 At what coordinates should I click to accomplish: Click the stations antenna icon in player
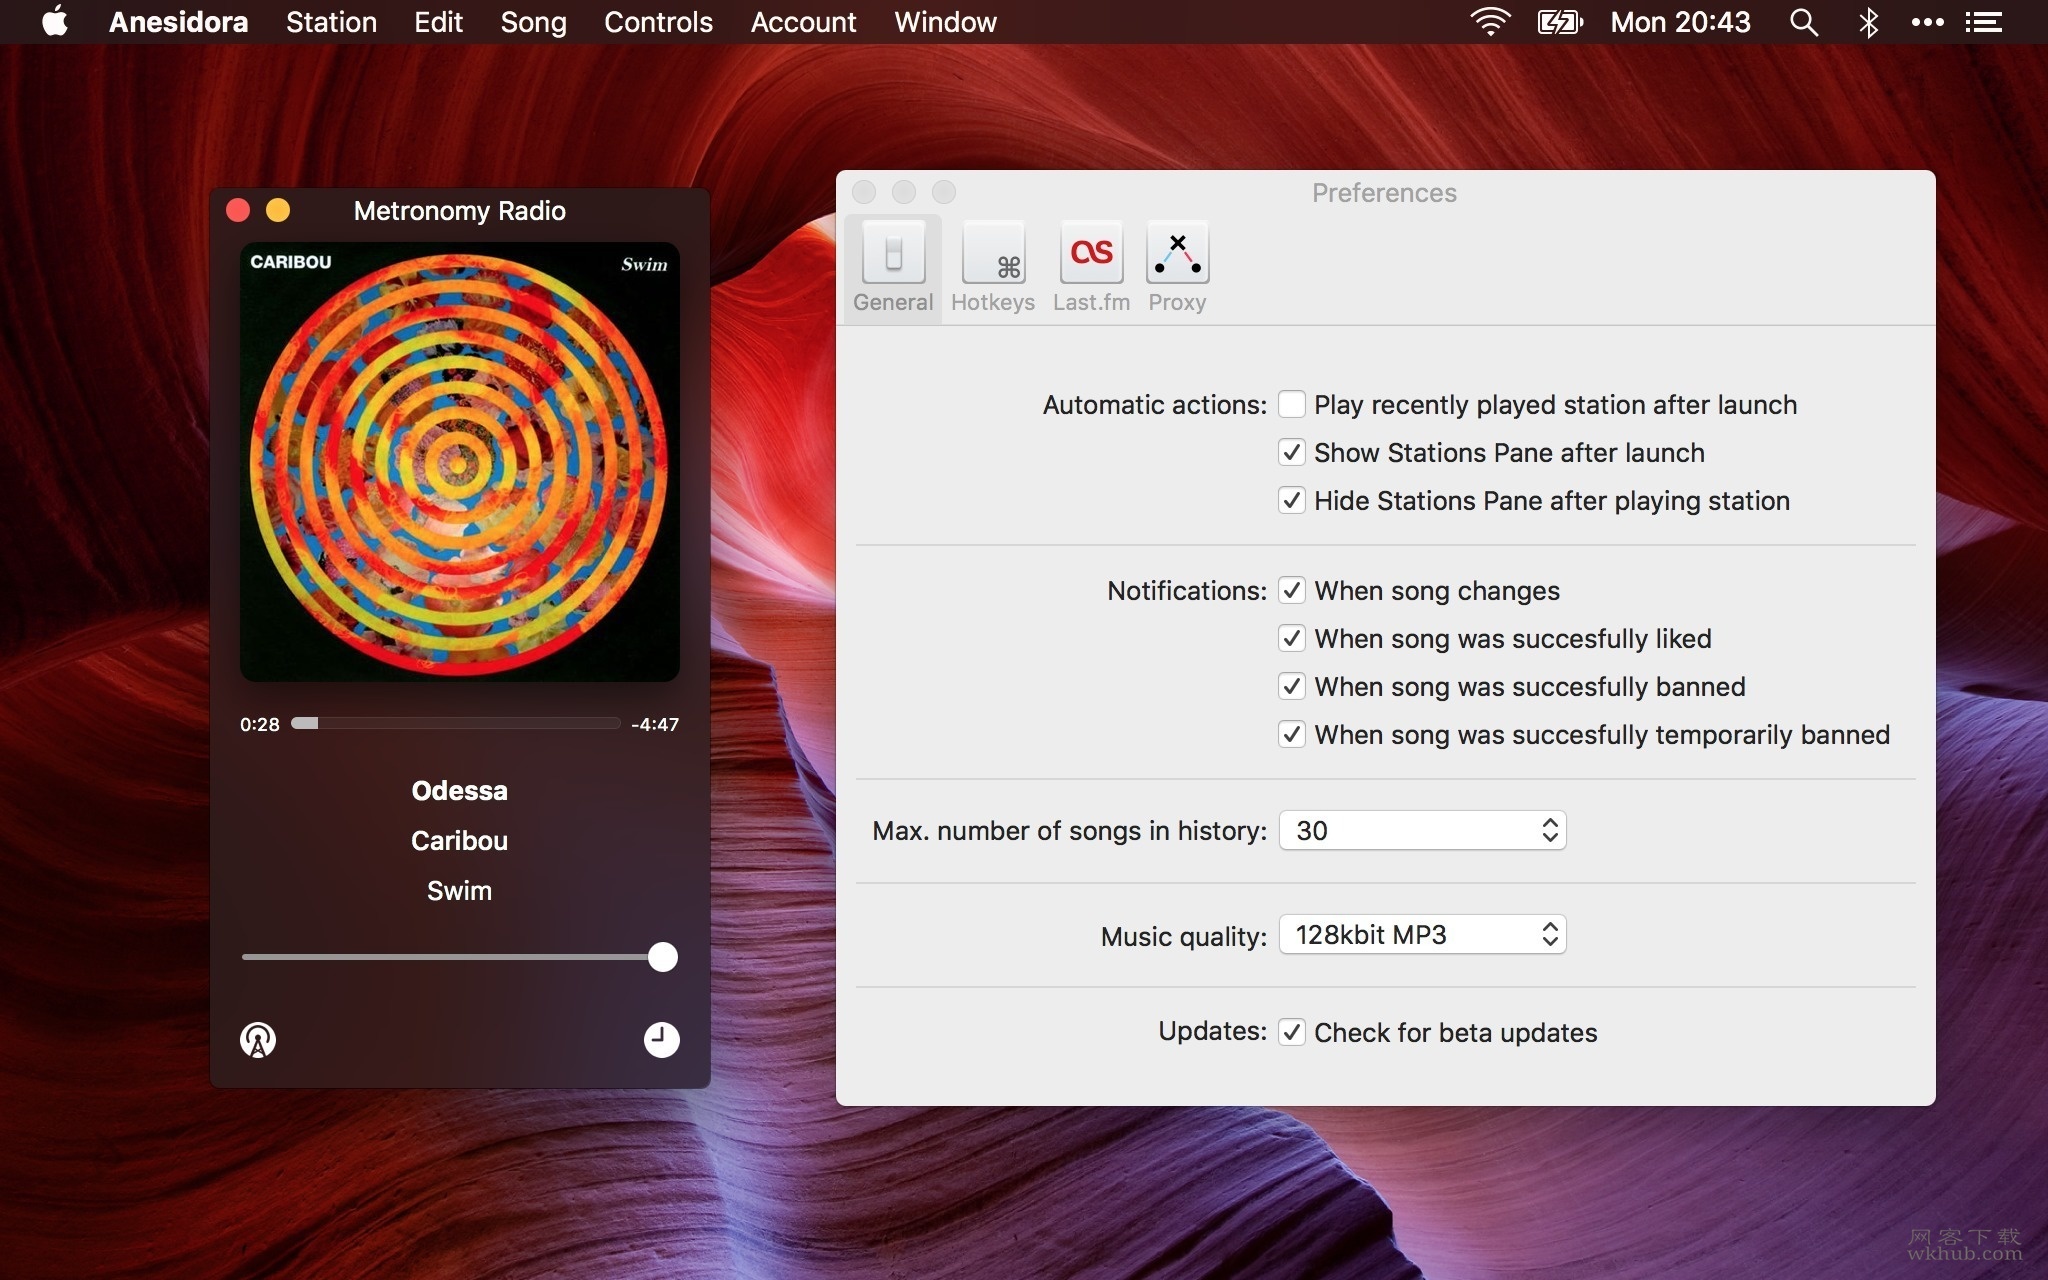pyautogui.click(x=258, y=1040)
